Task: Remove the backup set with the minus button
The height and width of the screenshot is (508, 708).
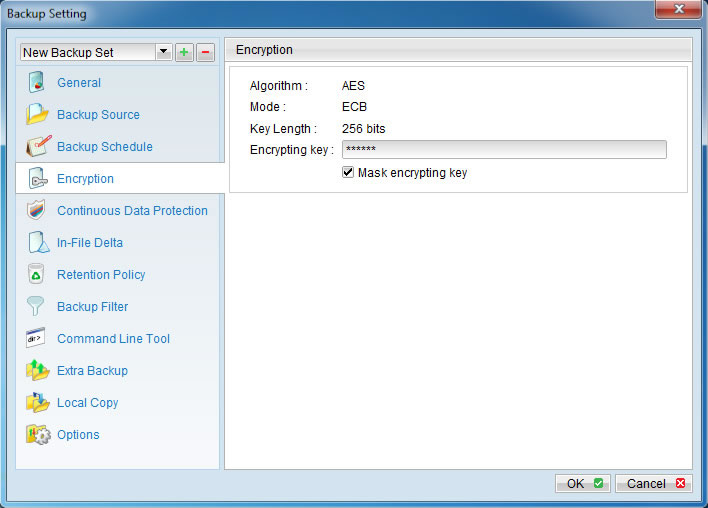Action: [205, 52]
